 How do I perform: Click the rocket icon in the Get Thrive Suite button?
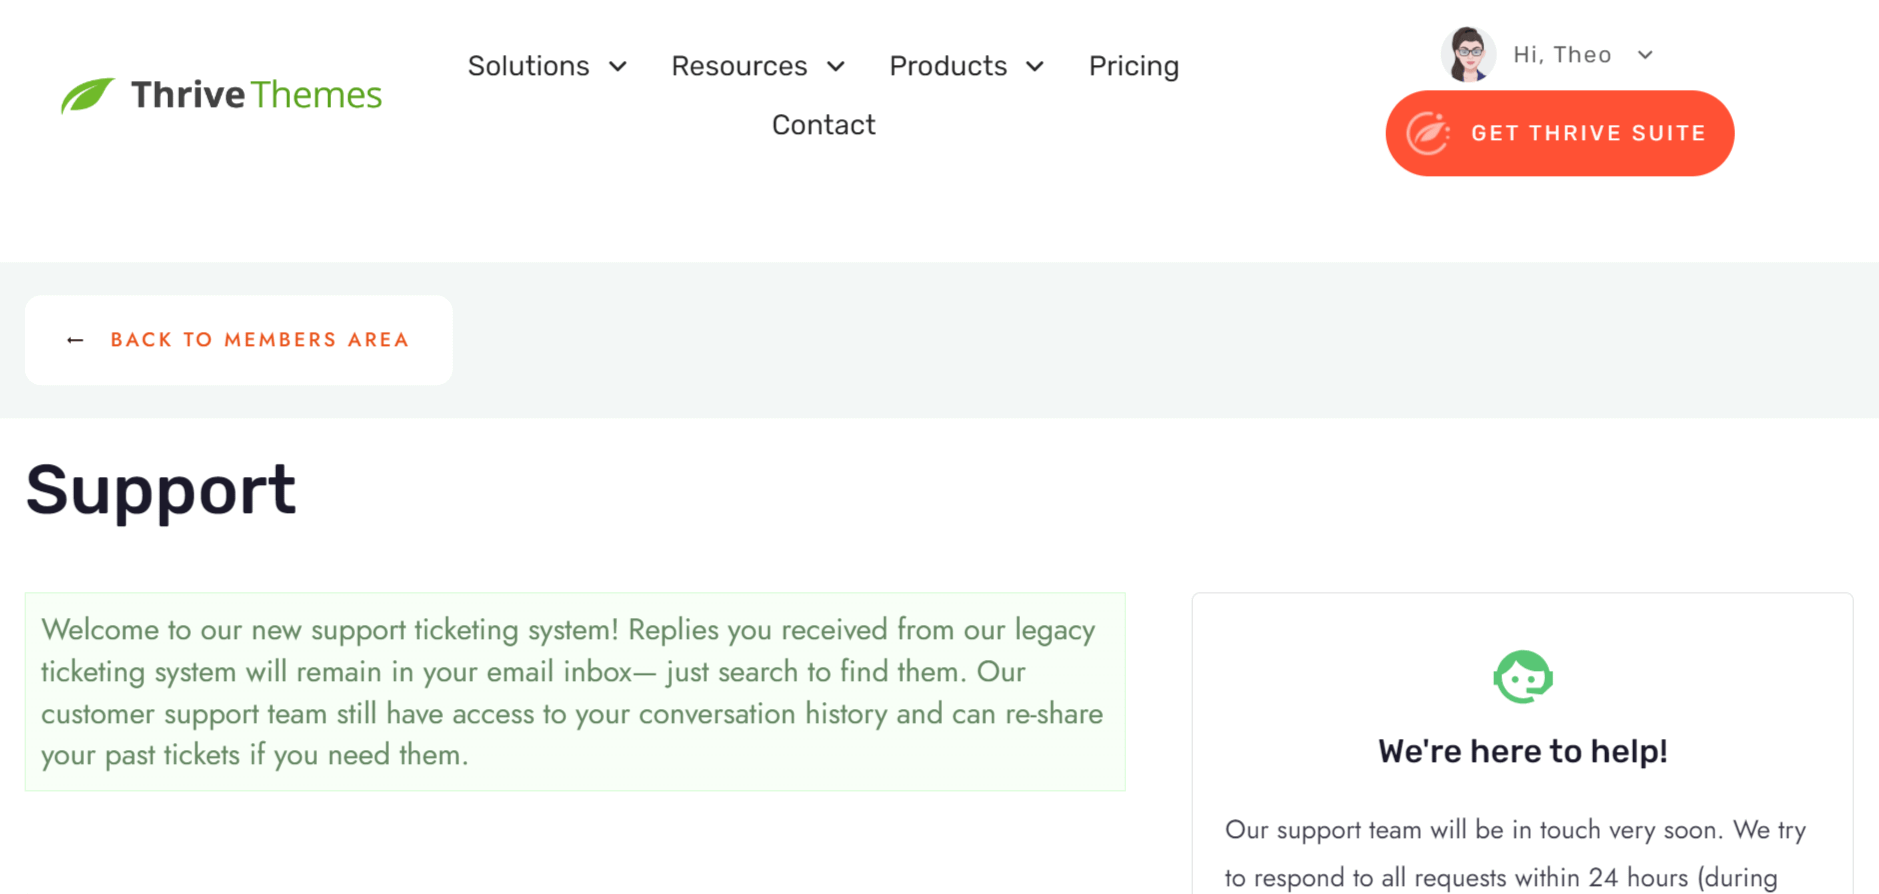pos(1428,133)
